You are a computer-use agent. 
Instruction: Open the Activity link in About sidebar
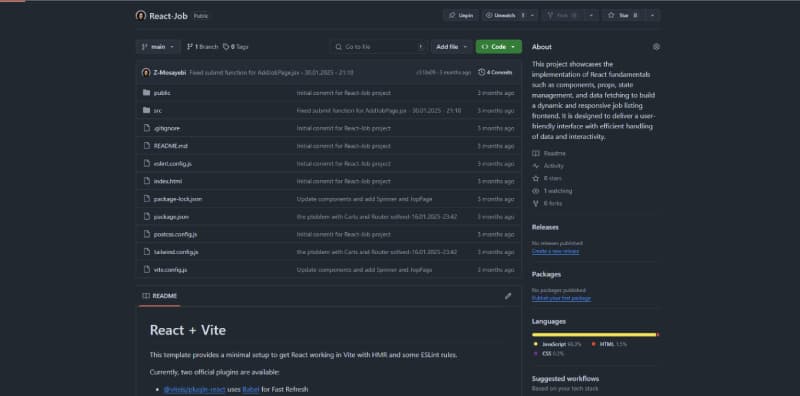548,166
